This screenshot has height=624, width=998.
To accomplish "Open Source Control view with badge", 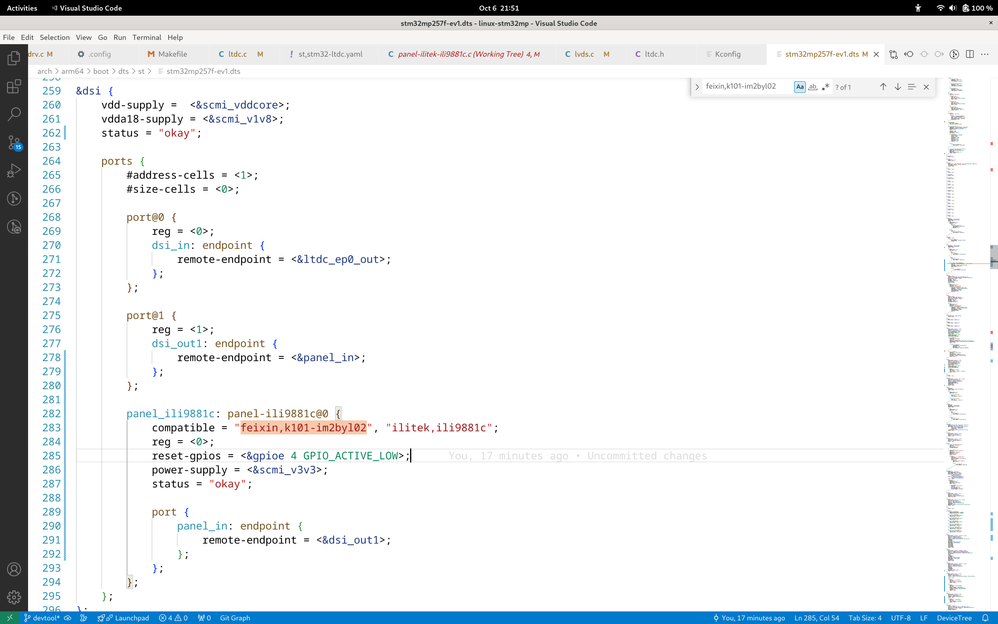I will click(x=14, y=143).
